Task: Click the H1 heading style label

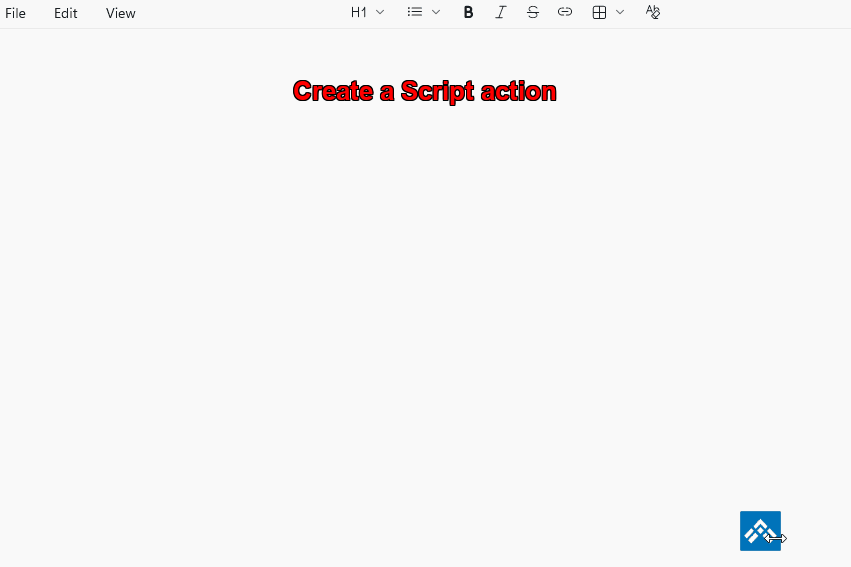Action: [x=358, y=12]
